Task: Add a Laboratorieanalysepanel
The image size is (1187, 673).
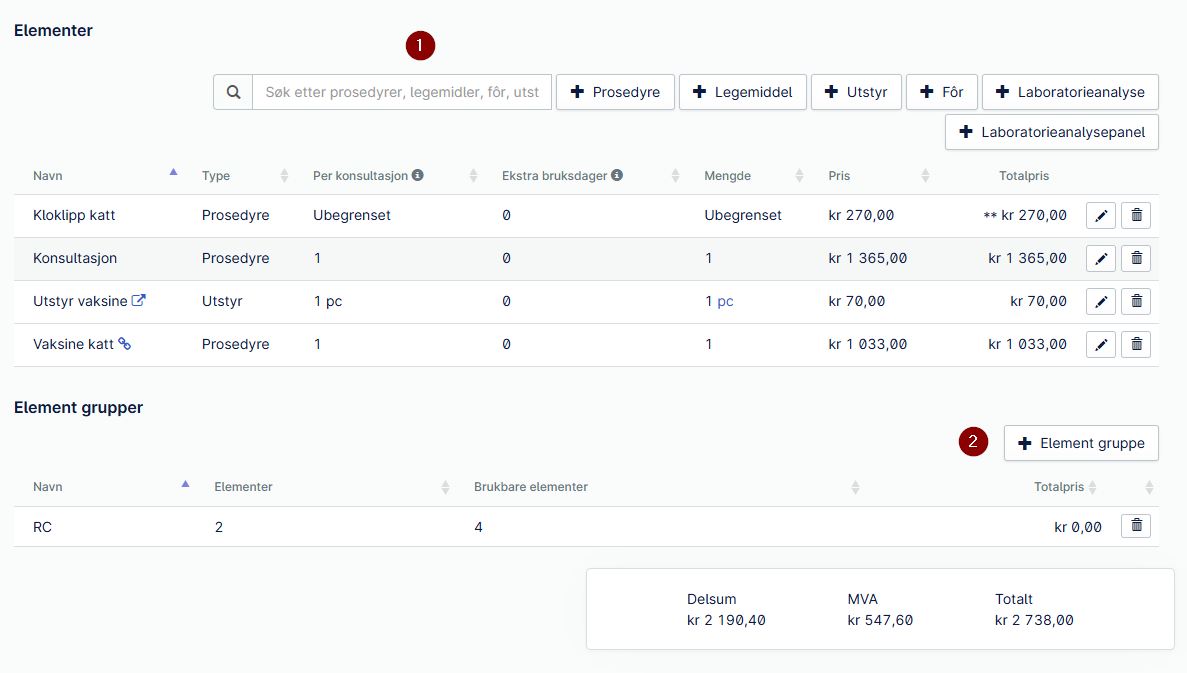Action: [x=1051, y=132]
